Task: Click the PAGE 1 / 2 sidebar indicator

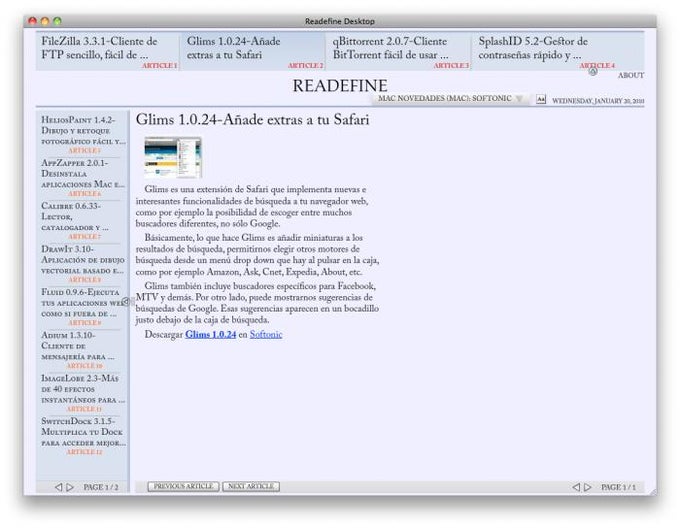Action: (101, 487)
